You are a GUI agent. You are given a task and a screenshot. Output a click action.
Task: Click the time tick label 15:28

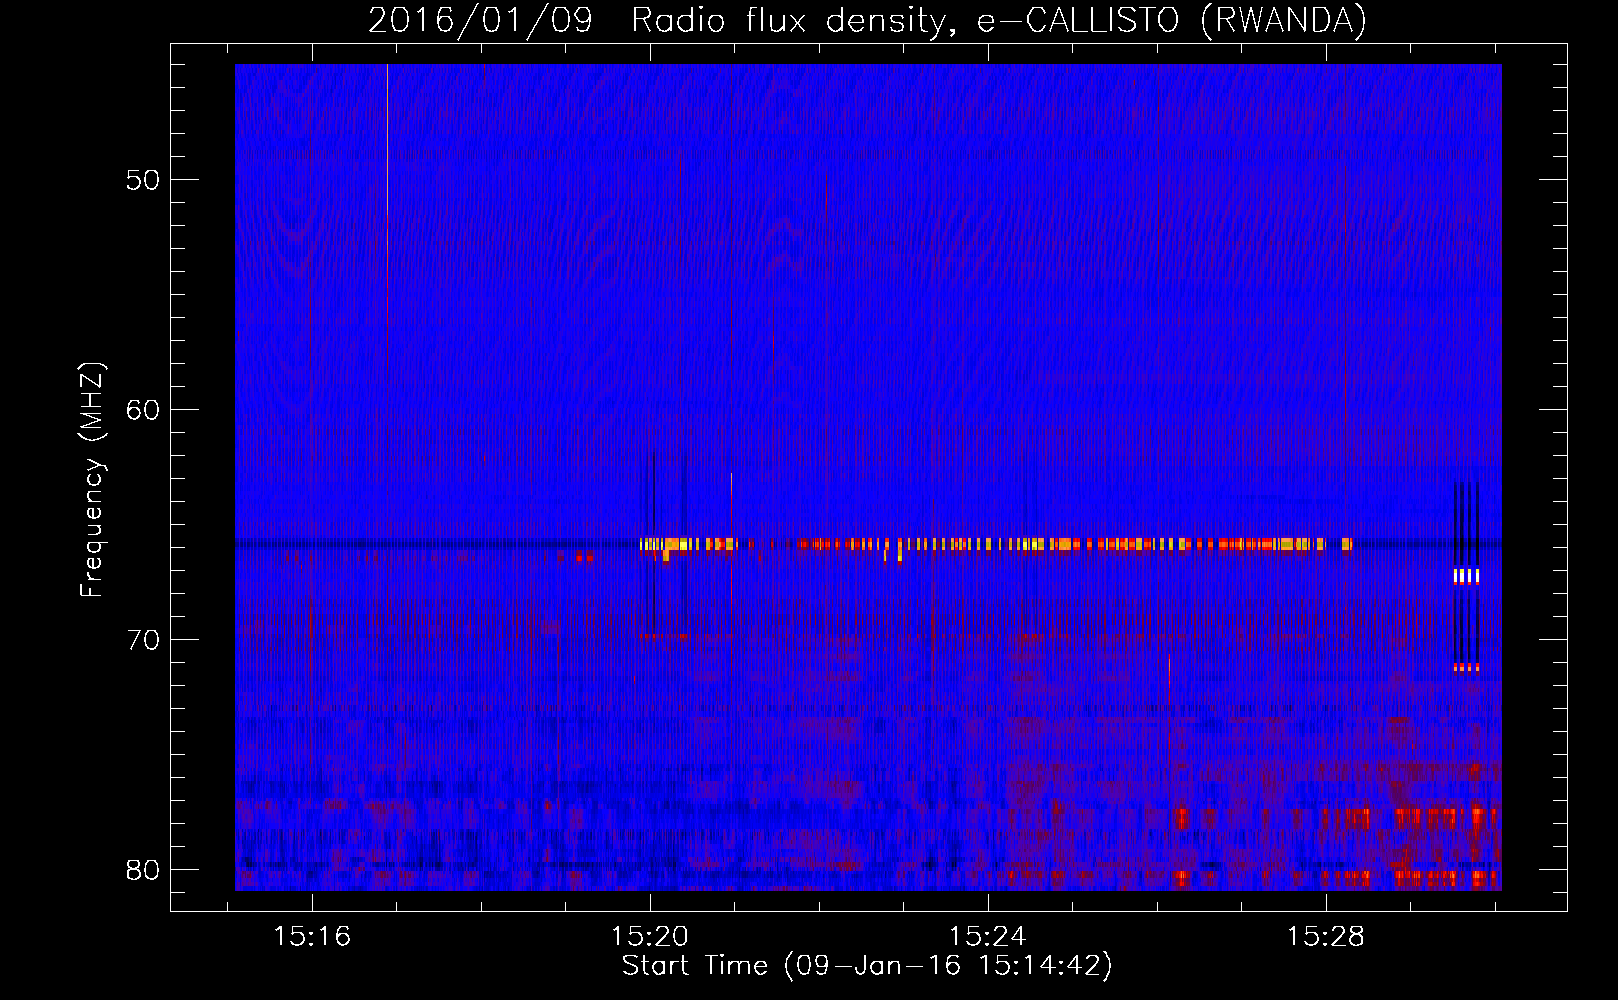point(1326,937)
